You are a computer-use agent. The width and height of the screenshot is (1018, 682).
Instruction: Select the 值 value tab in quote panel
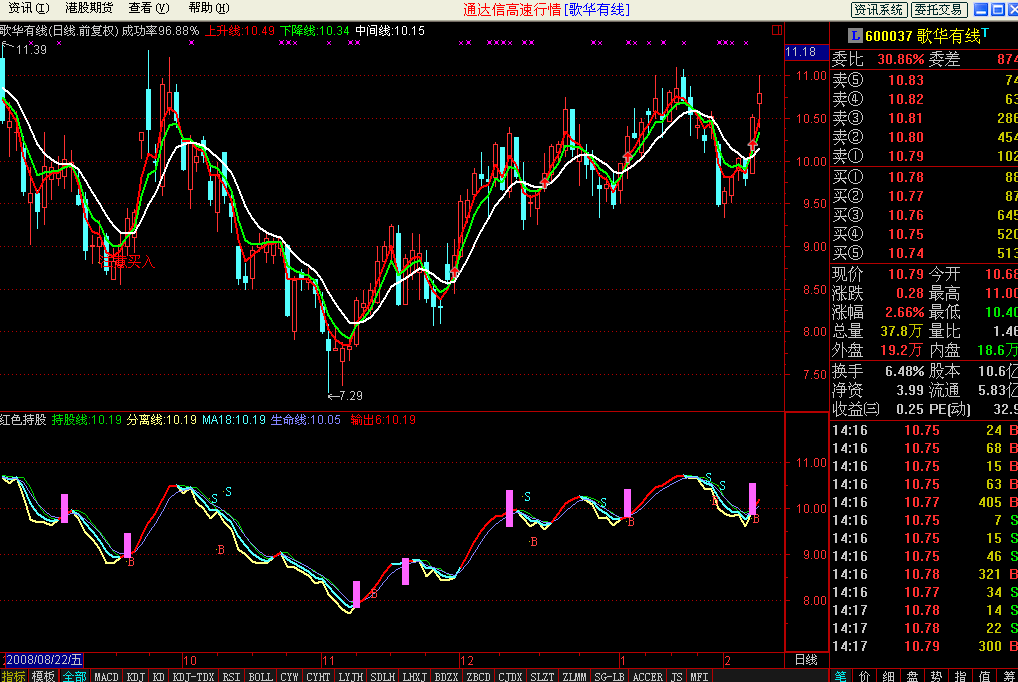pos(984,676)
